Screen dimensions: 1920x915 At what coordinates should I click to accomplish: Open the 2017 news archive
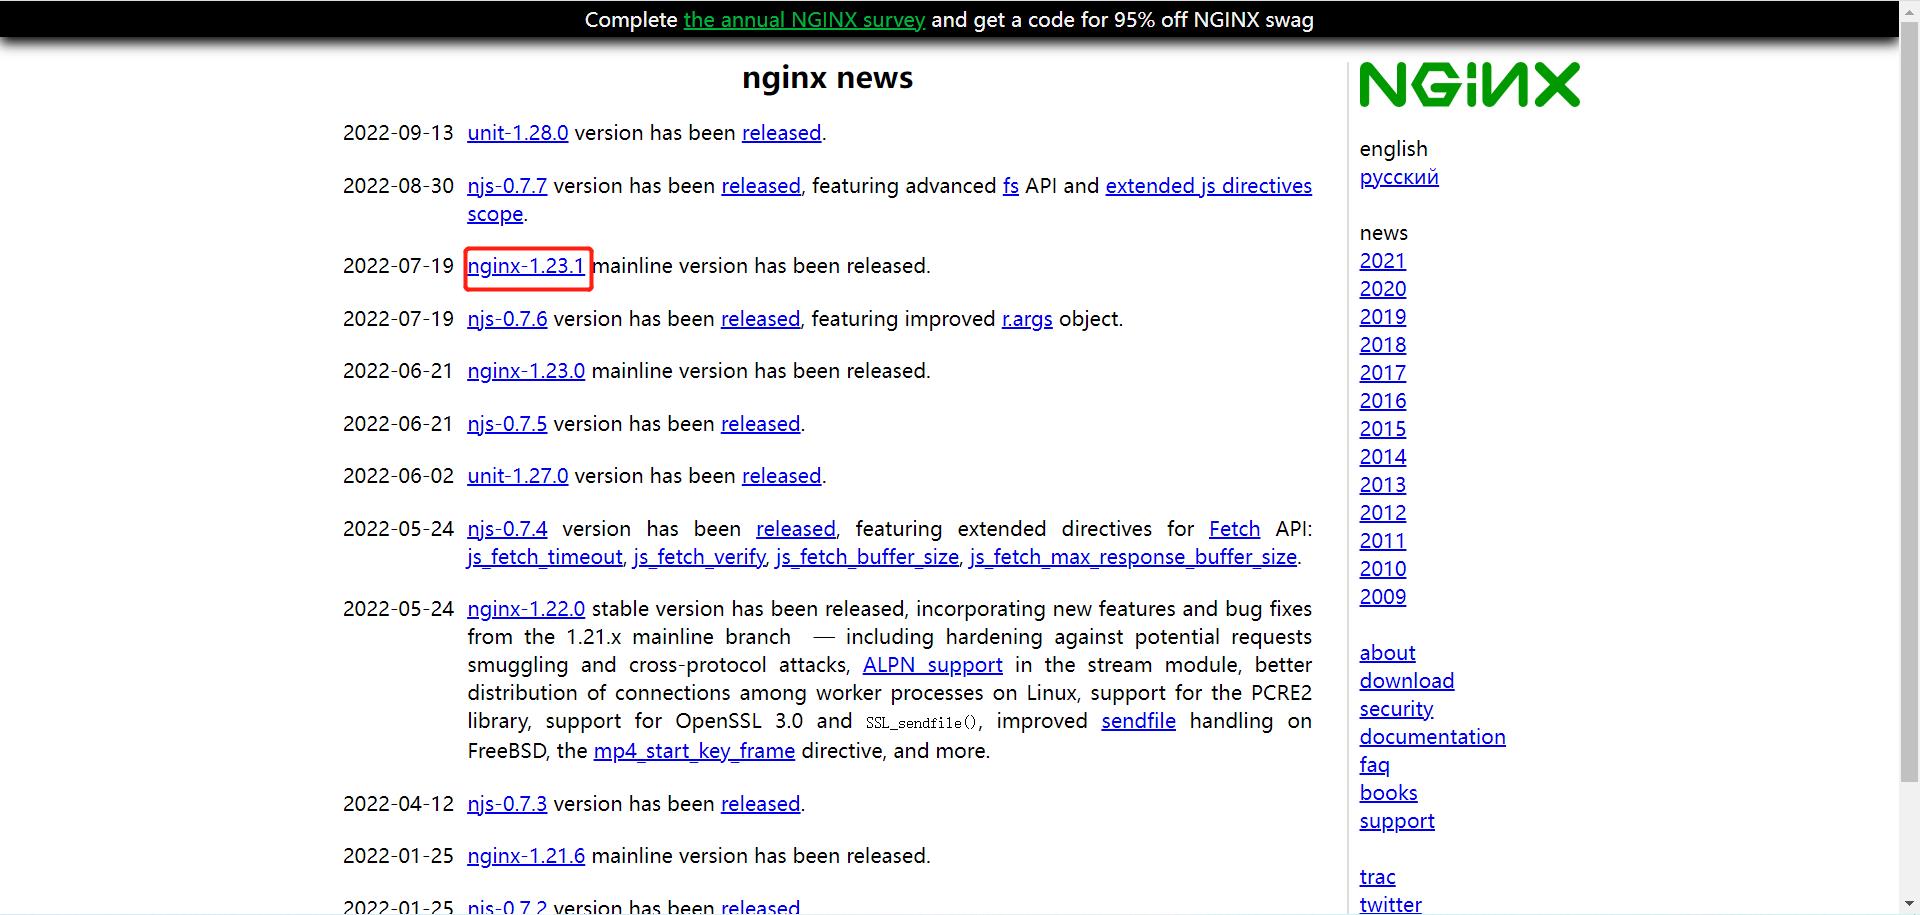tap(1383, 373)
